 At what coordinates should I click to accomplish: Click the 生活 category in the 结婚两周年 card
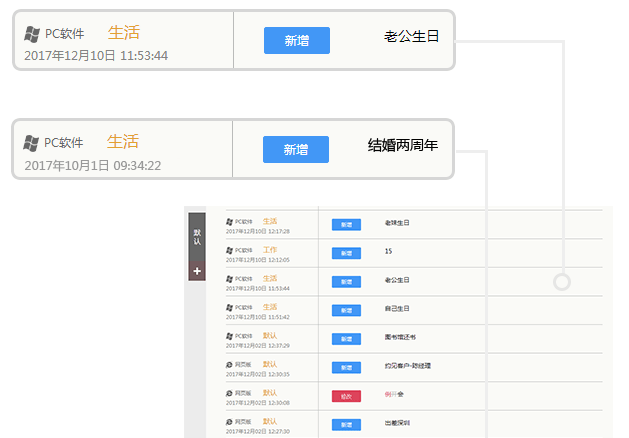point(123,142)
